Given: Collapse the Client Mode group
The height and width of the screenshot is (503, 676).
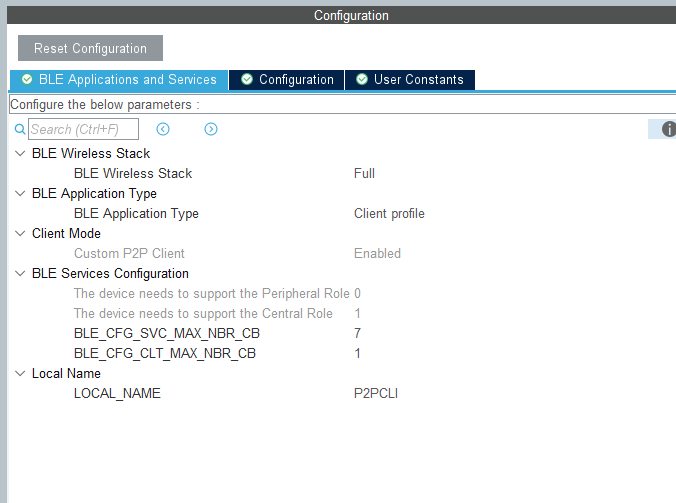Looking at the screenshot, I should (20, 234).
